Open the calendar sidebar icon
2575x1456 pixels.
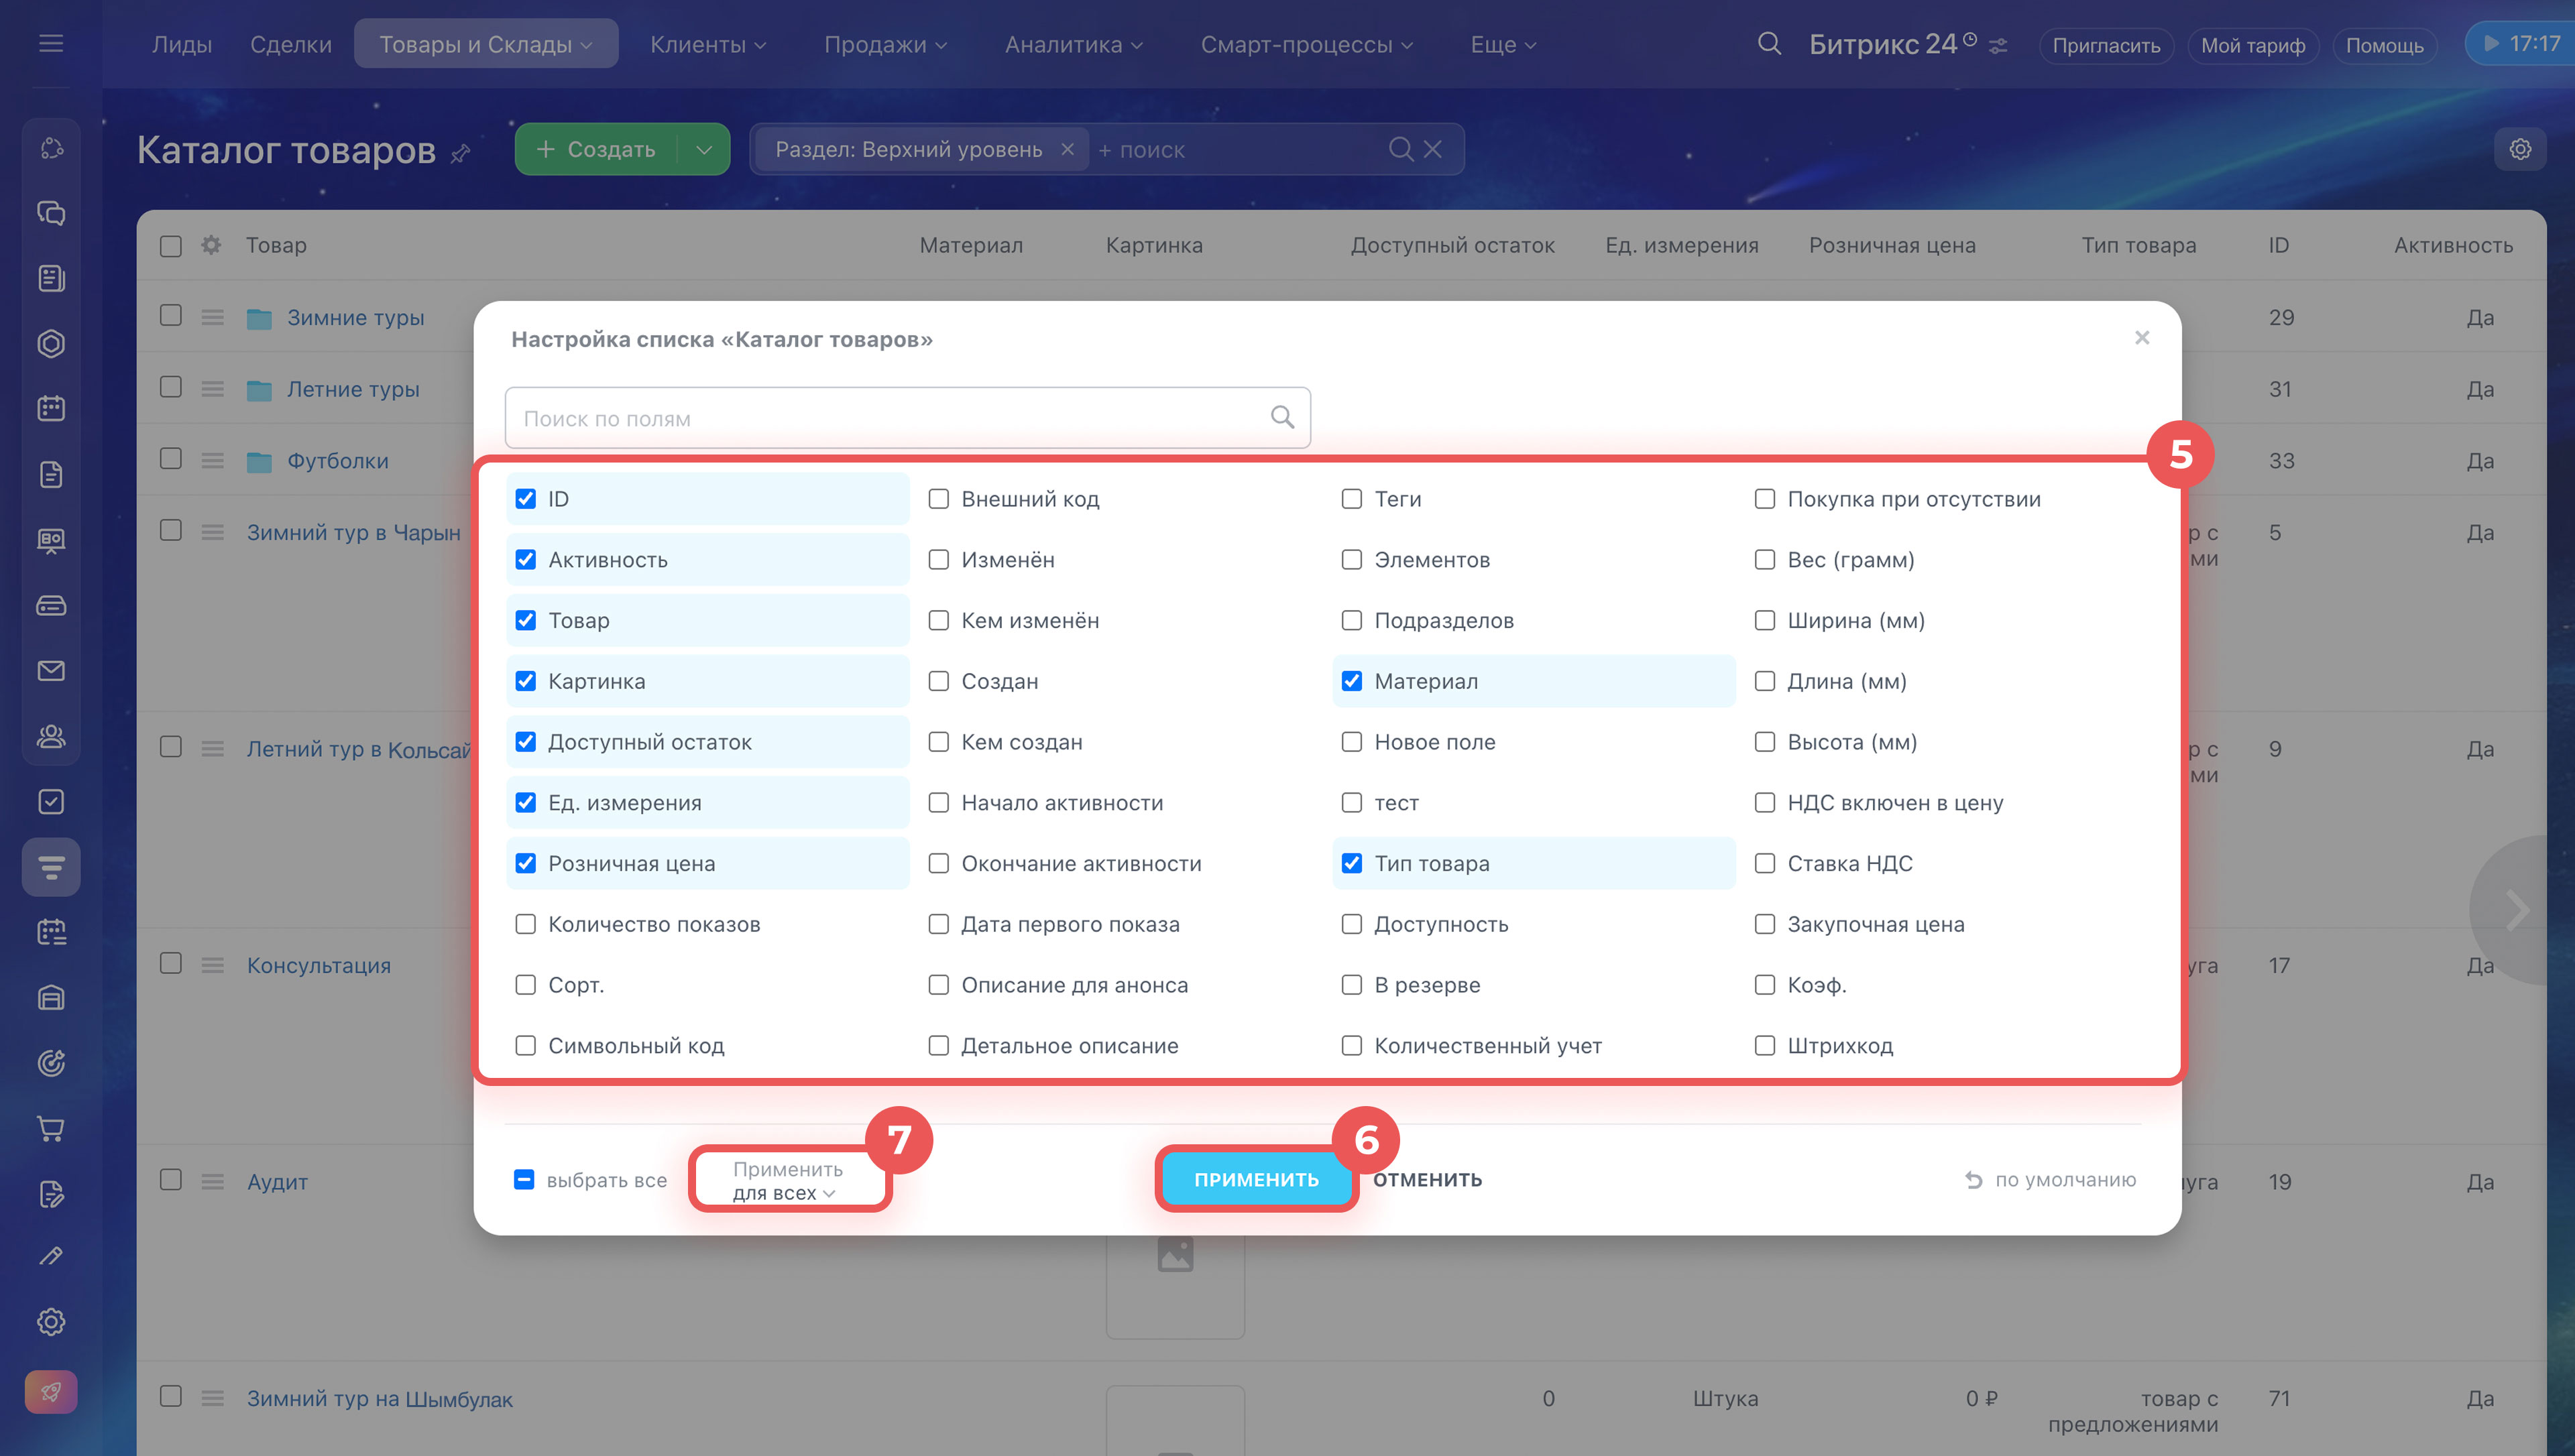click(51, 409)
